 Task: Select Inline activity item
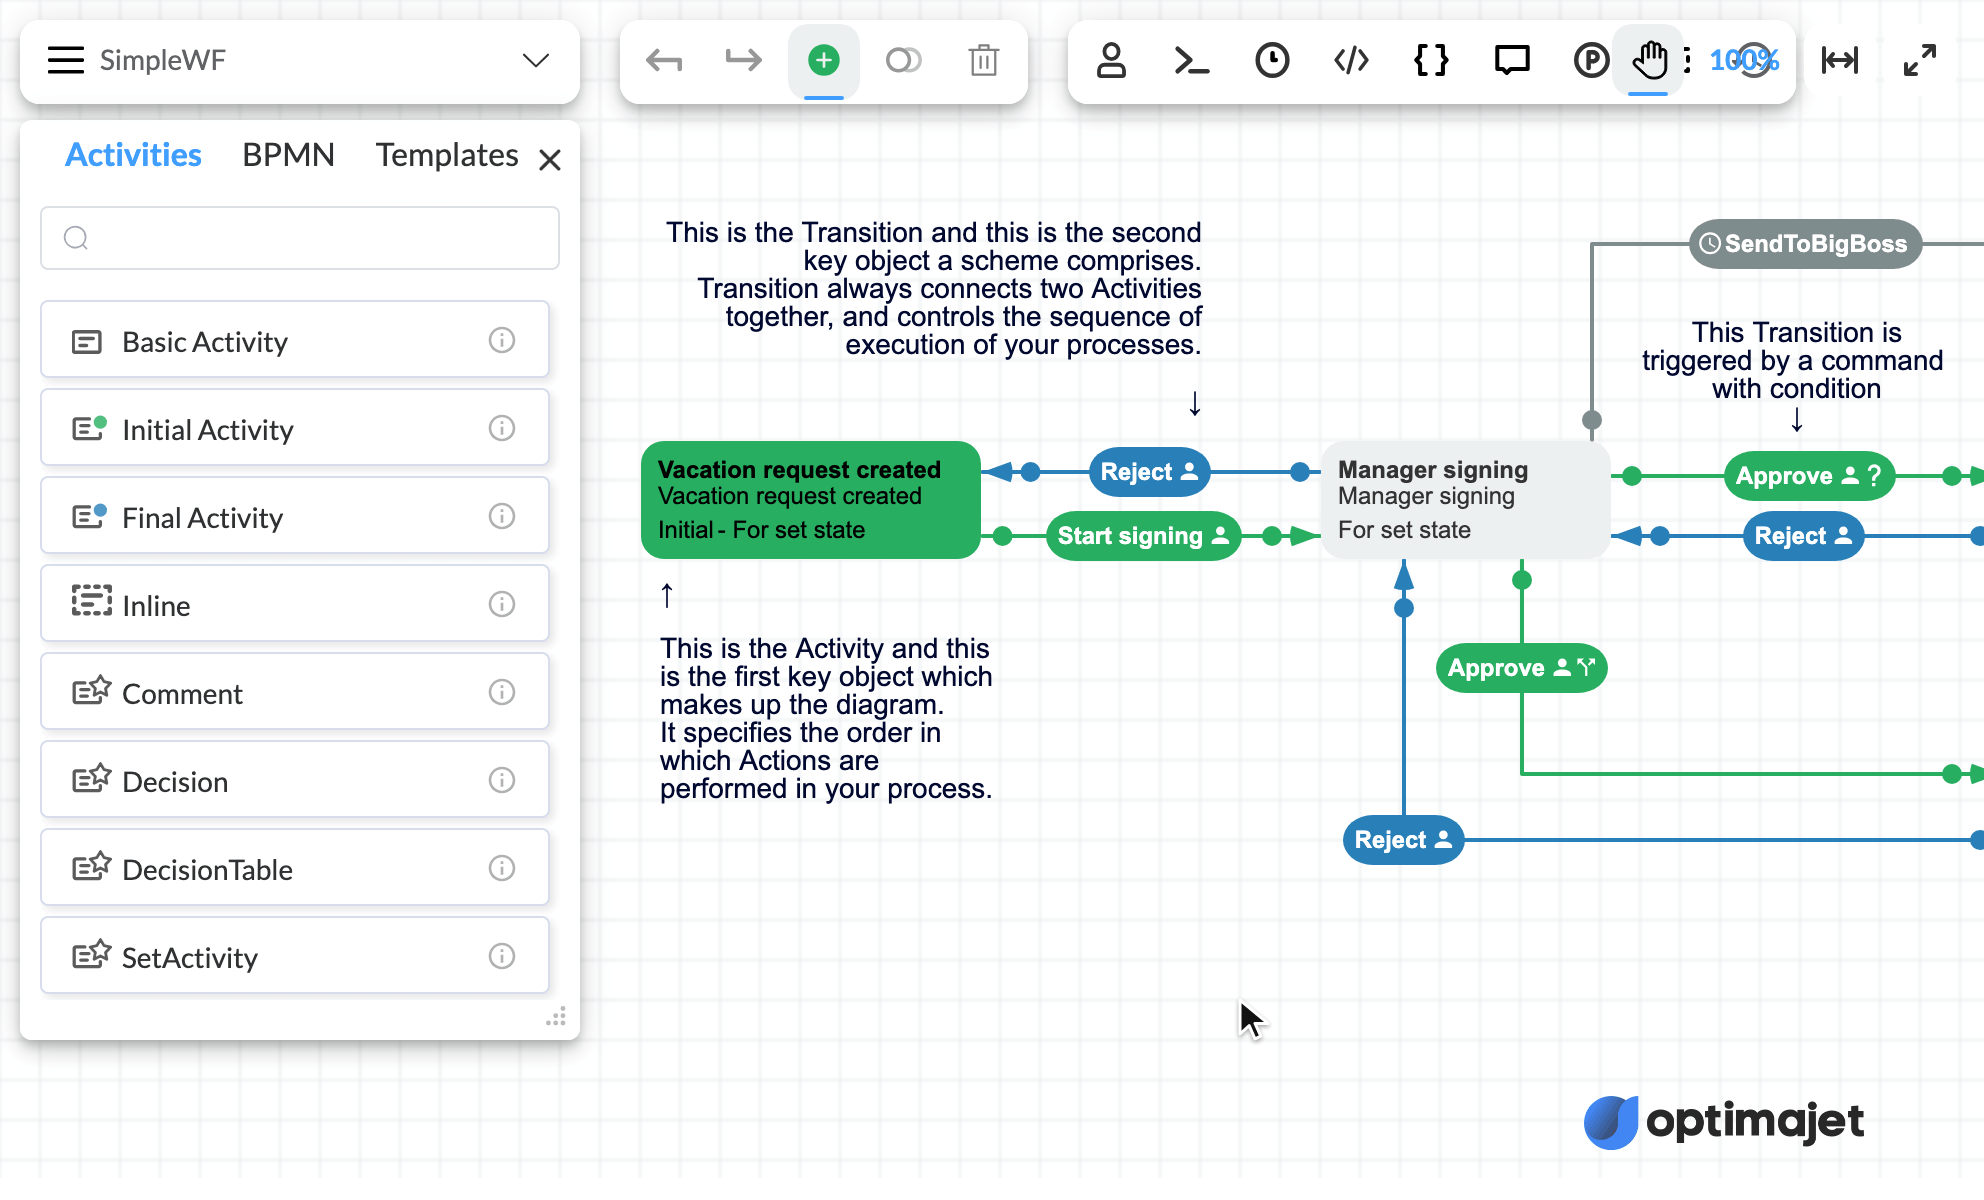click(295, 605)
